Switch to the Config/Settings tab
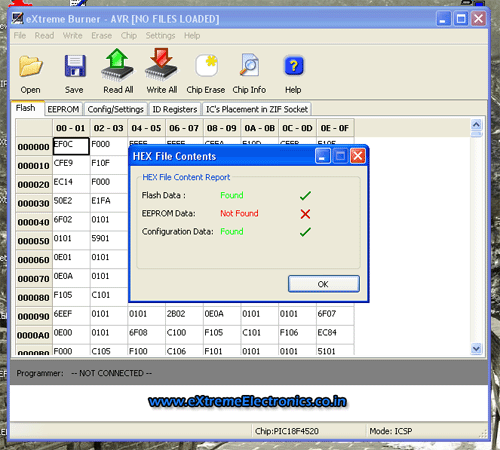This screenshot has width=500, height=450. point(115,109)
